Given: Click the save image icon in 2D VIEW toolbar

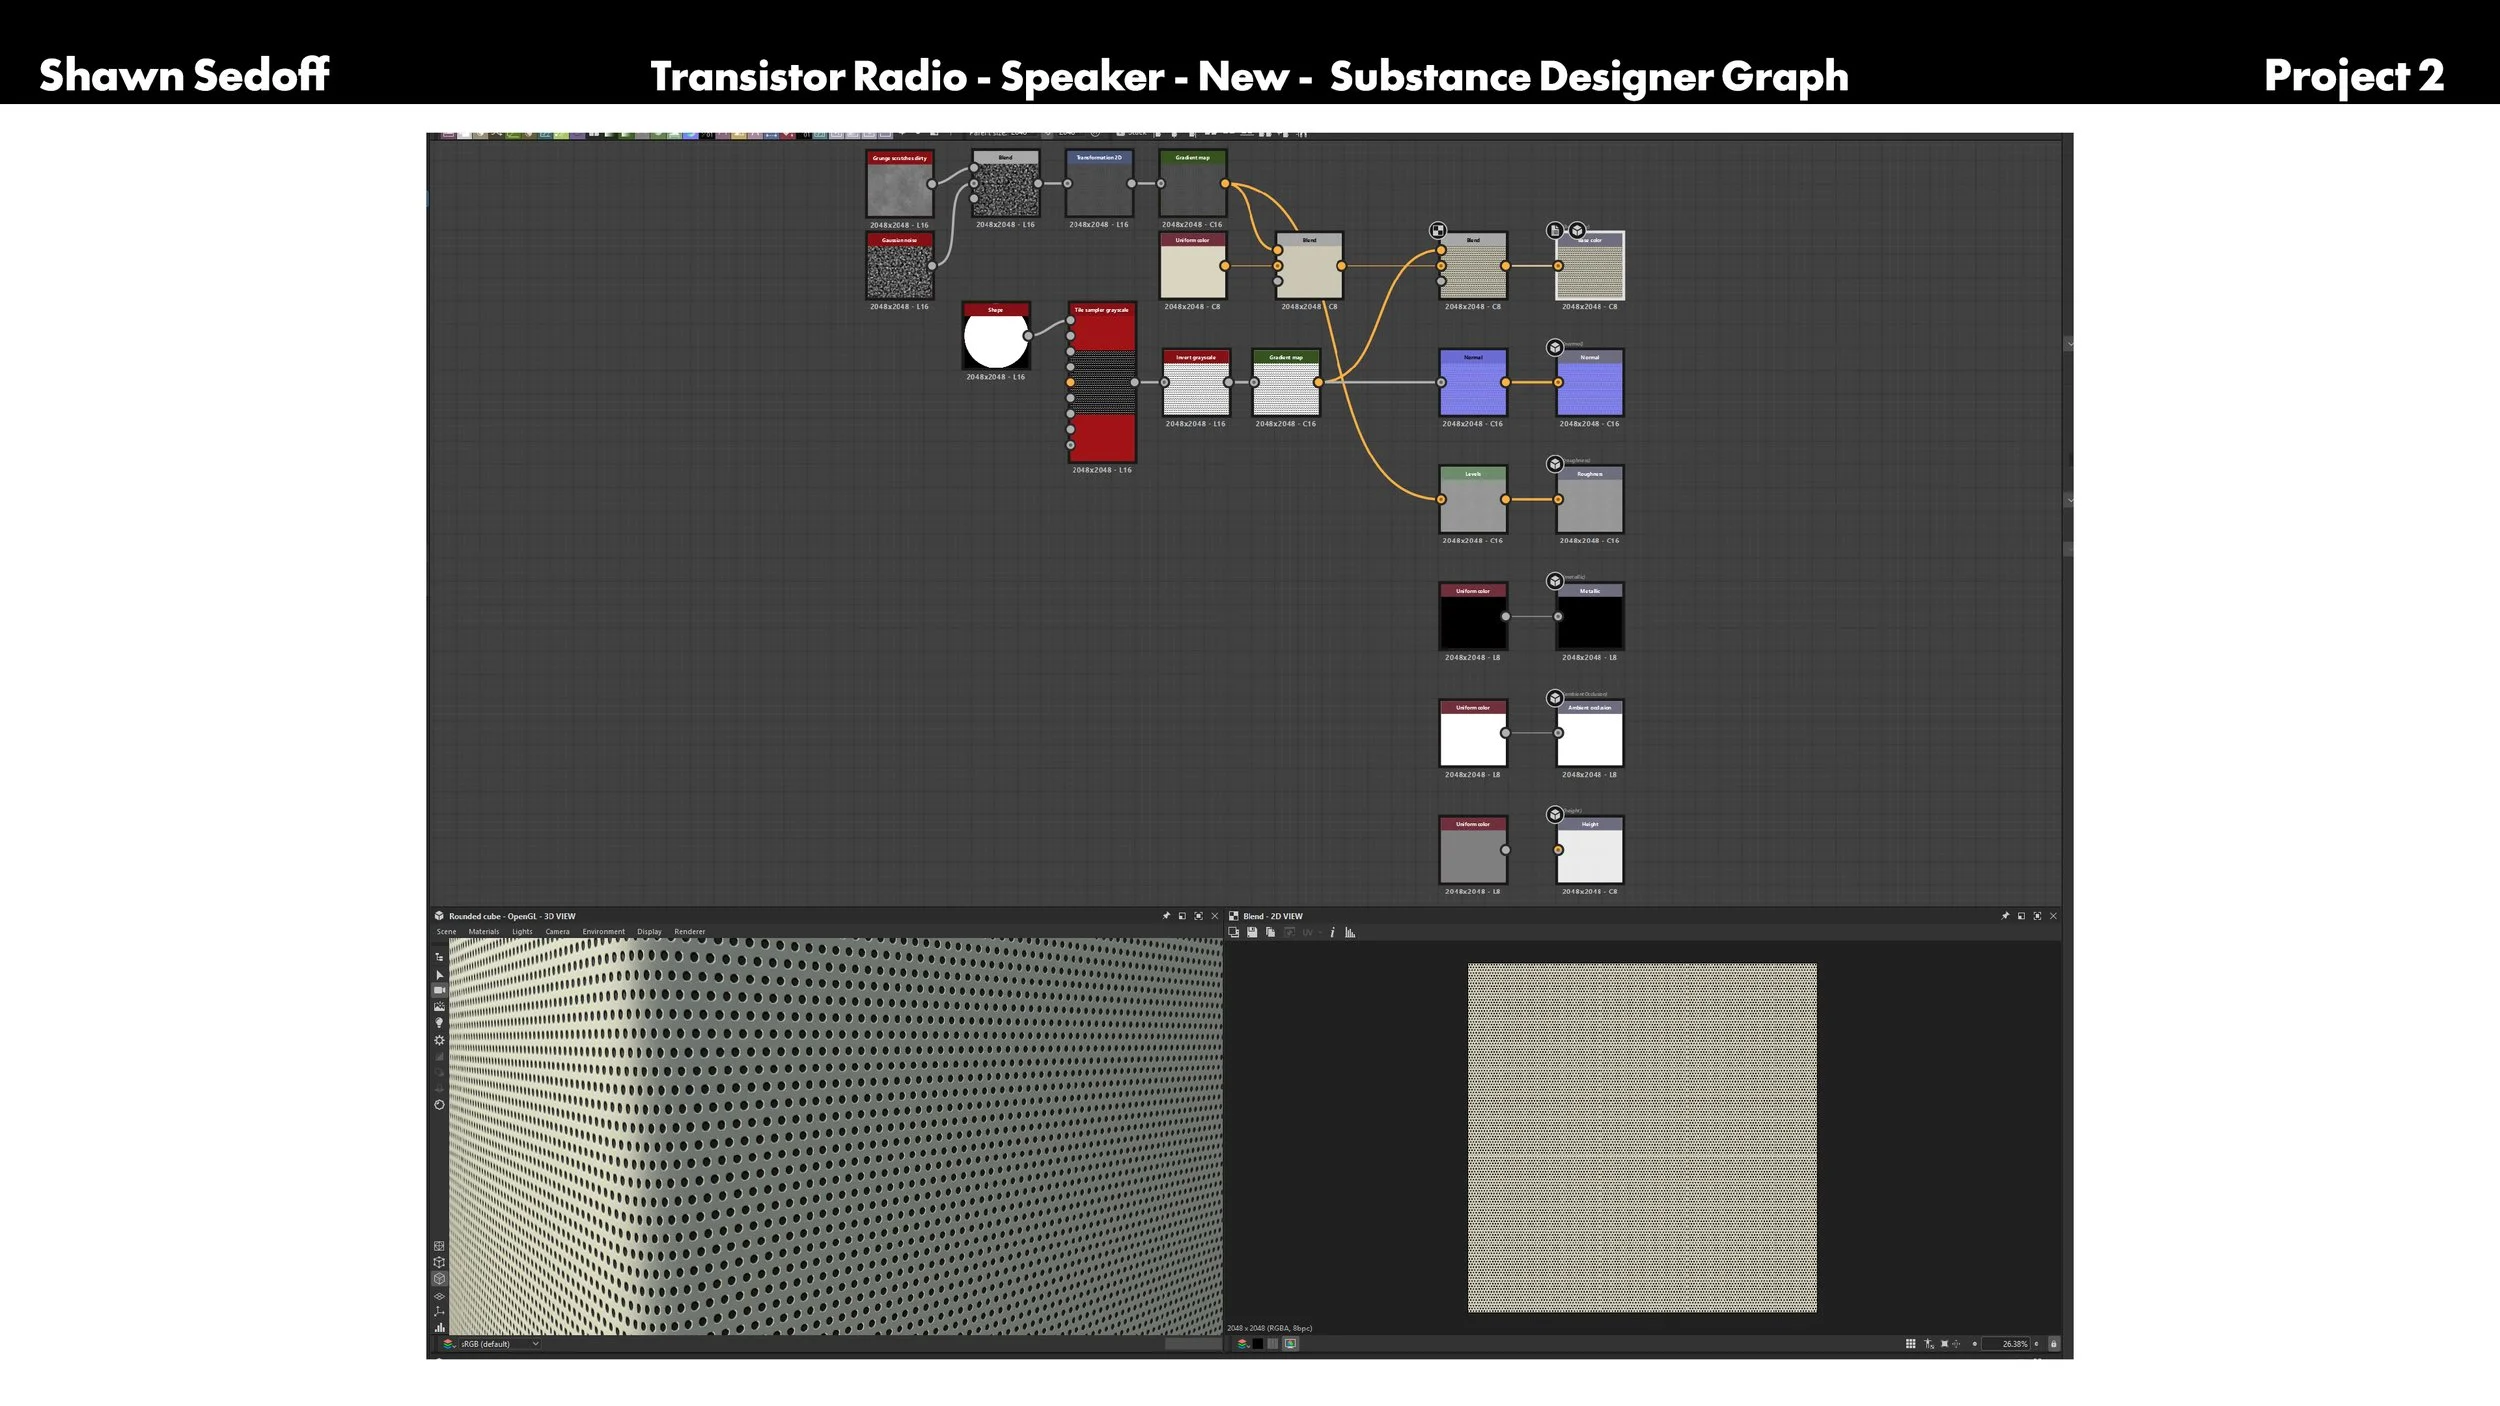Looking at the screenshot, I should click(1252, 932).
